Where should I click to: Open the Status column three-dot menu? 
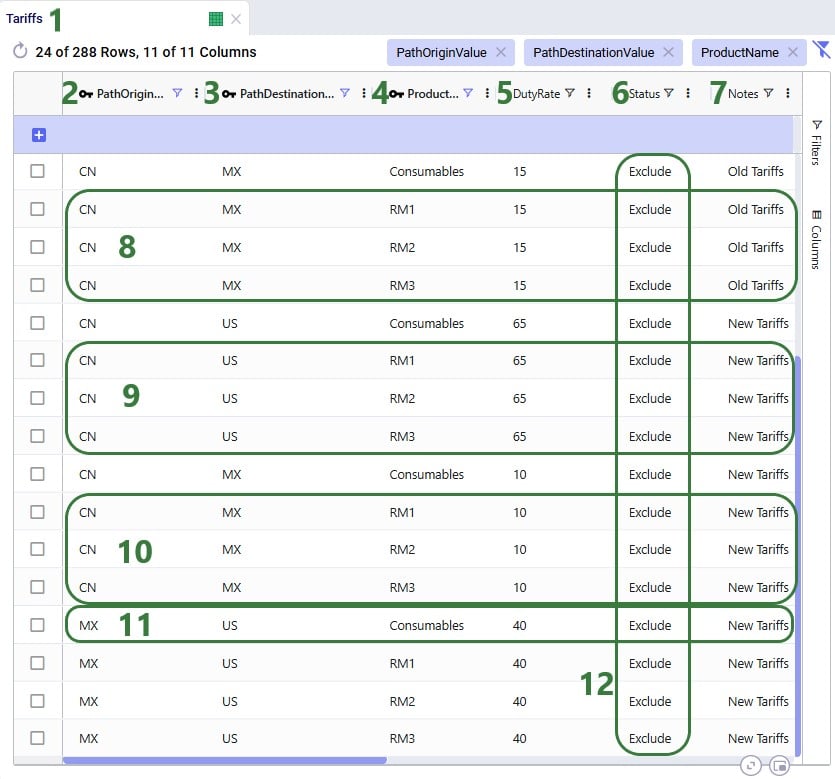(688, 93)
